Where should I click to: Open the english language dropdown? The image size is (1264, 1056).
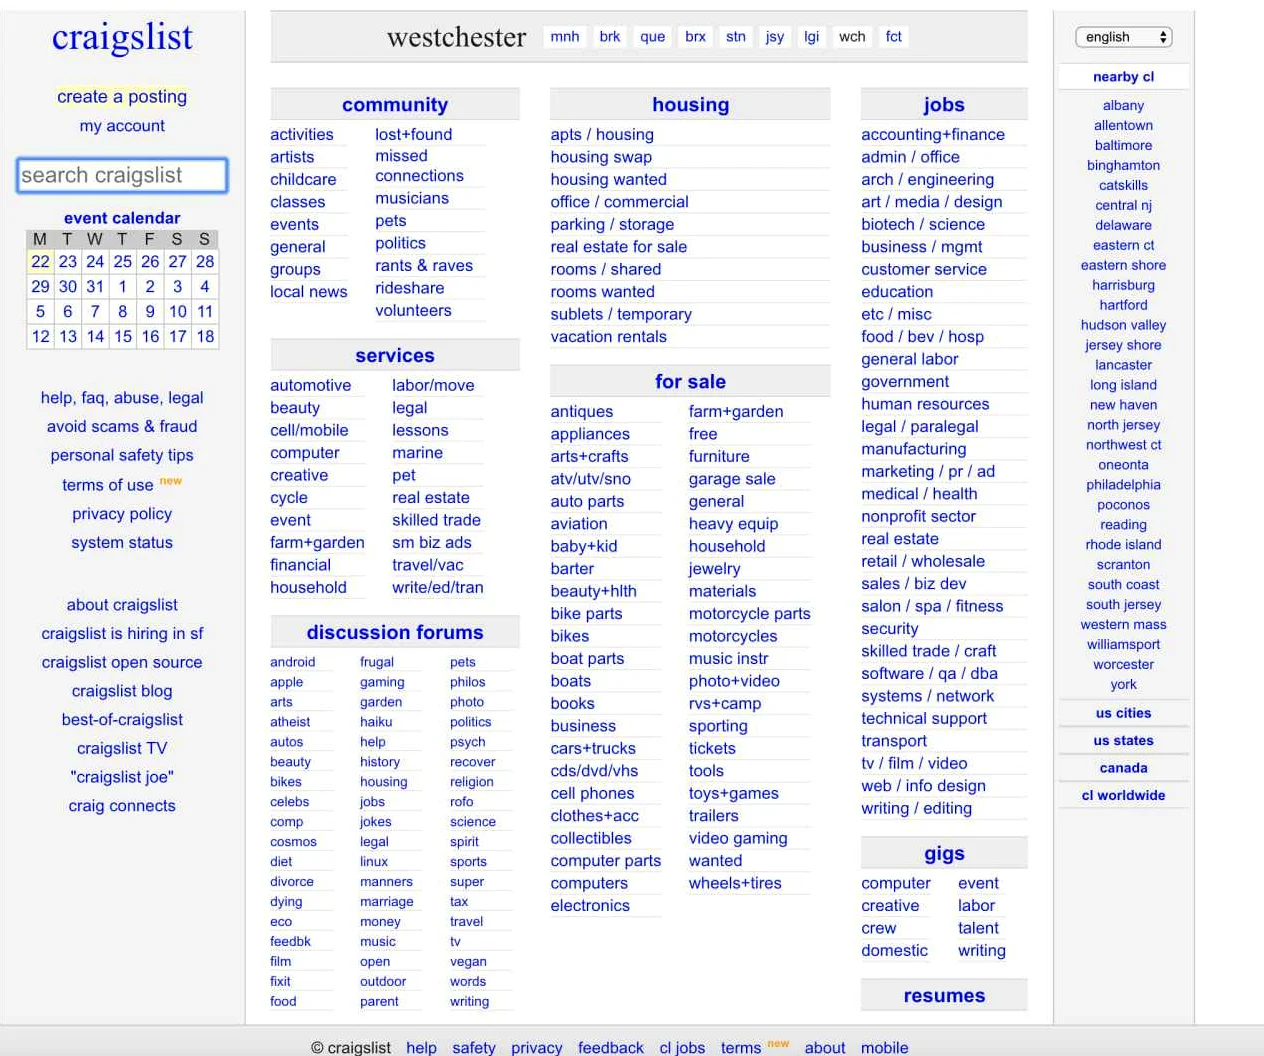[x=1123, y=37]
